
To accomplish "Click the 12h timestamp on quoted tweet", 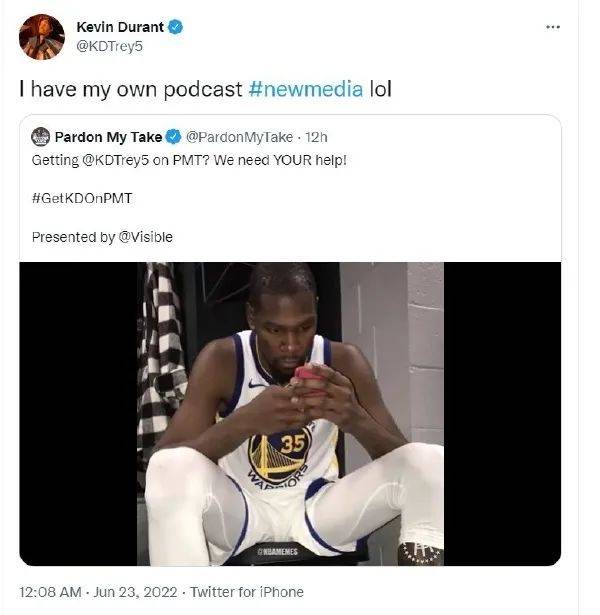I will (316, 137).
